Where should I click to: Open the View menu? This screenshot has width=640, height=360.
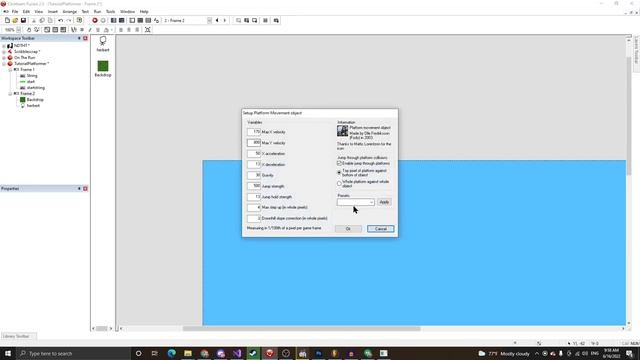(x=38, y=12)
